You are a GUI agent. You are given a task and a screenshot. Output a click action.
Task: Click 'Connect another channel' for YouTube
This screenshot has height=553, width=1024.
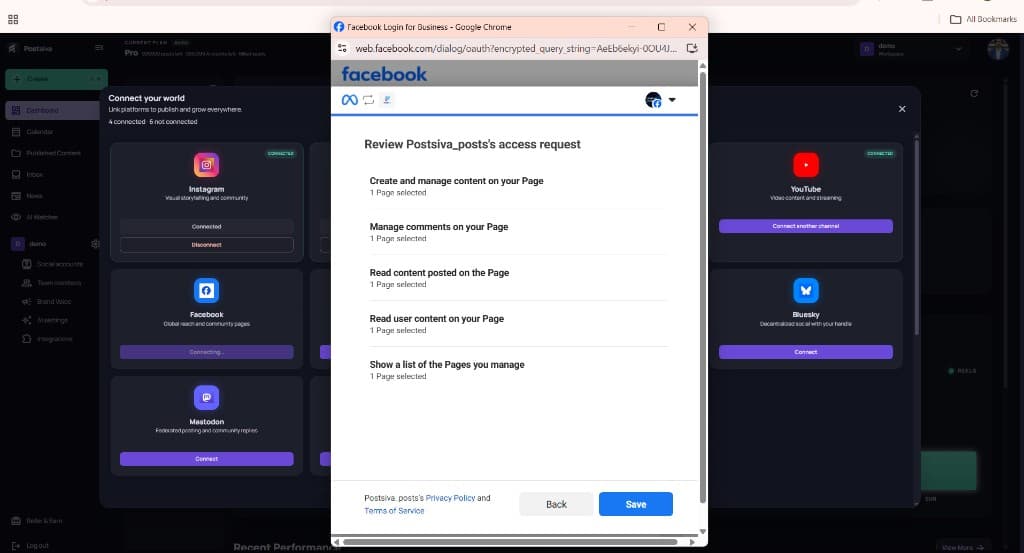coord(806,226)
